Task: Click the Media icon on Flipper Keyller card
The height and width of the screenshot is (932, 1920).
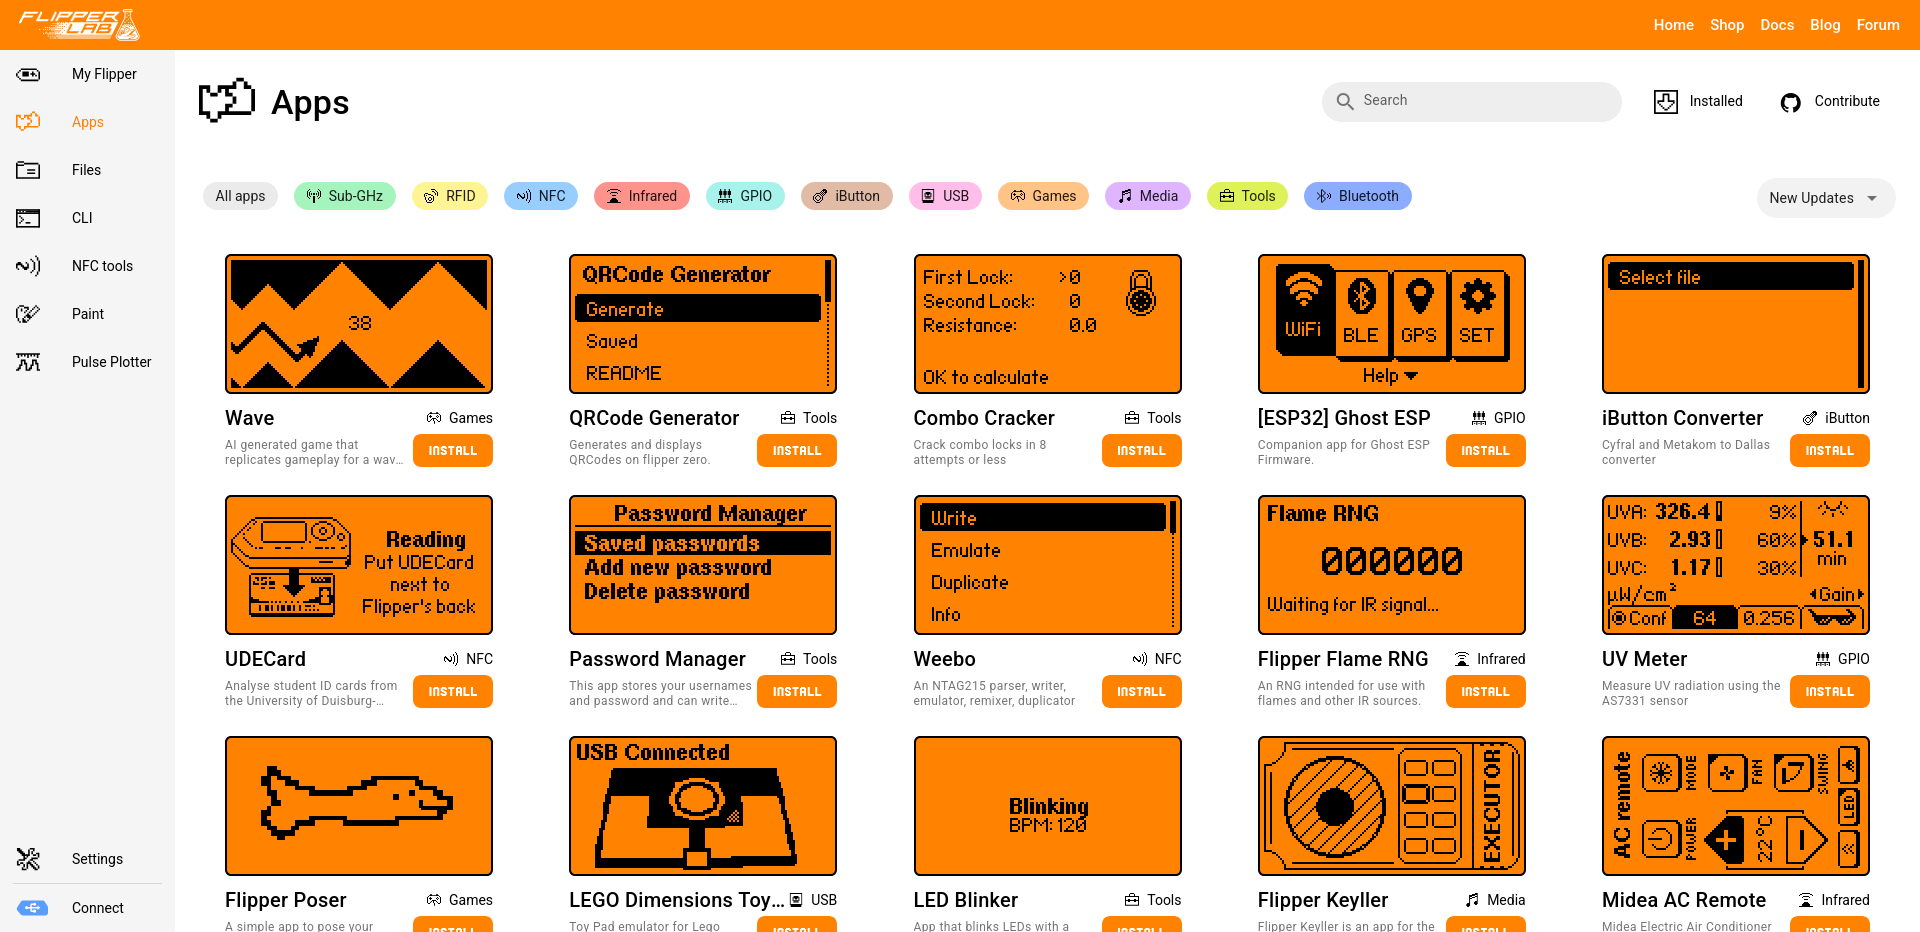Action: 1472,900
